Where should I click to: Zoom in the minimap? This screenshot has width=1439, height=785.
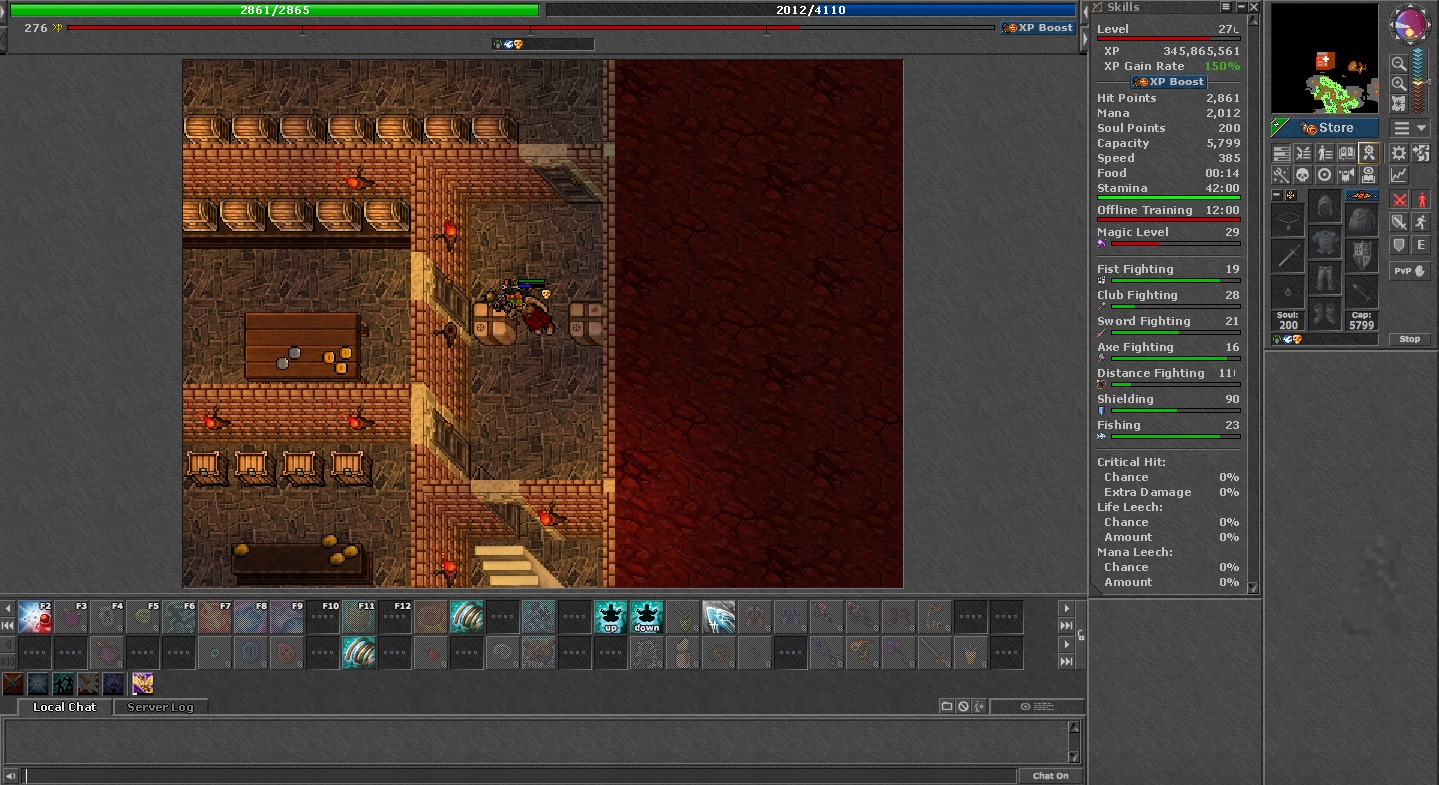1399,83
